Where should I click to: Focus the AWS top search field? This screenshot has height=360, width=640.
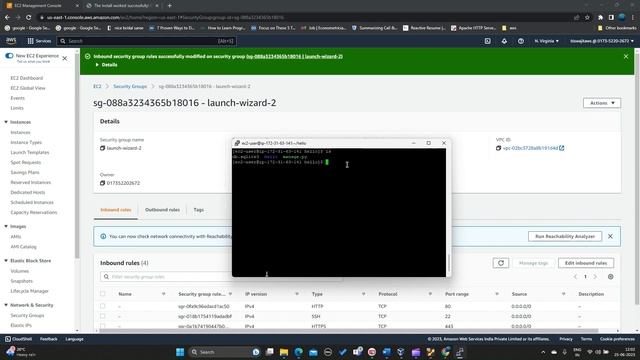(147, 41)
